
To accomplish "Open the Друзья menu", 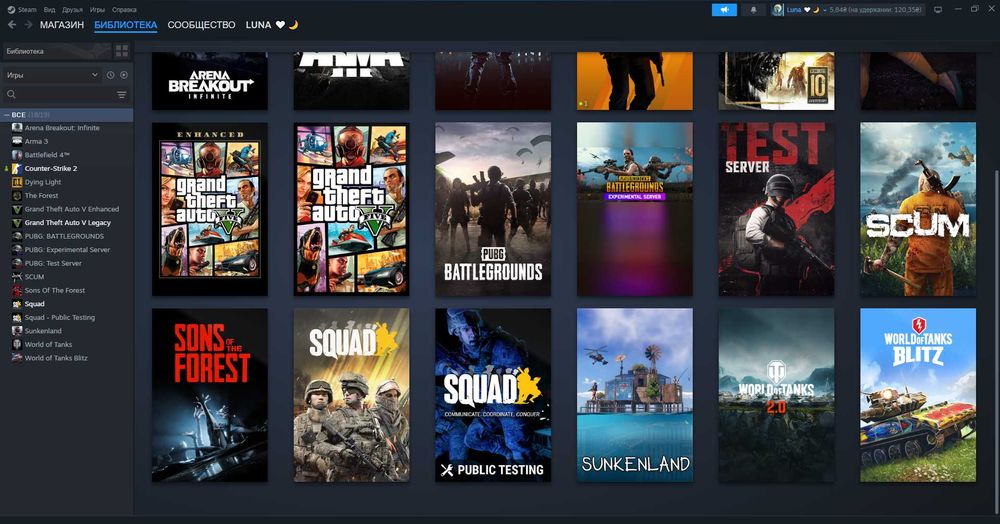I will click(x=72, y=10).
